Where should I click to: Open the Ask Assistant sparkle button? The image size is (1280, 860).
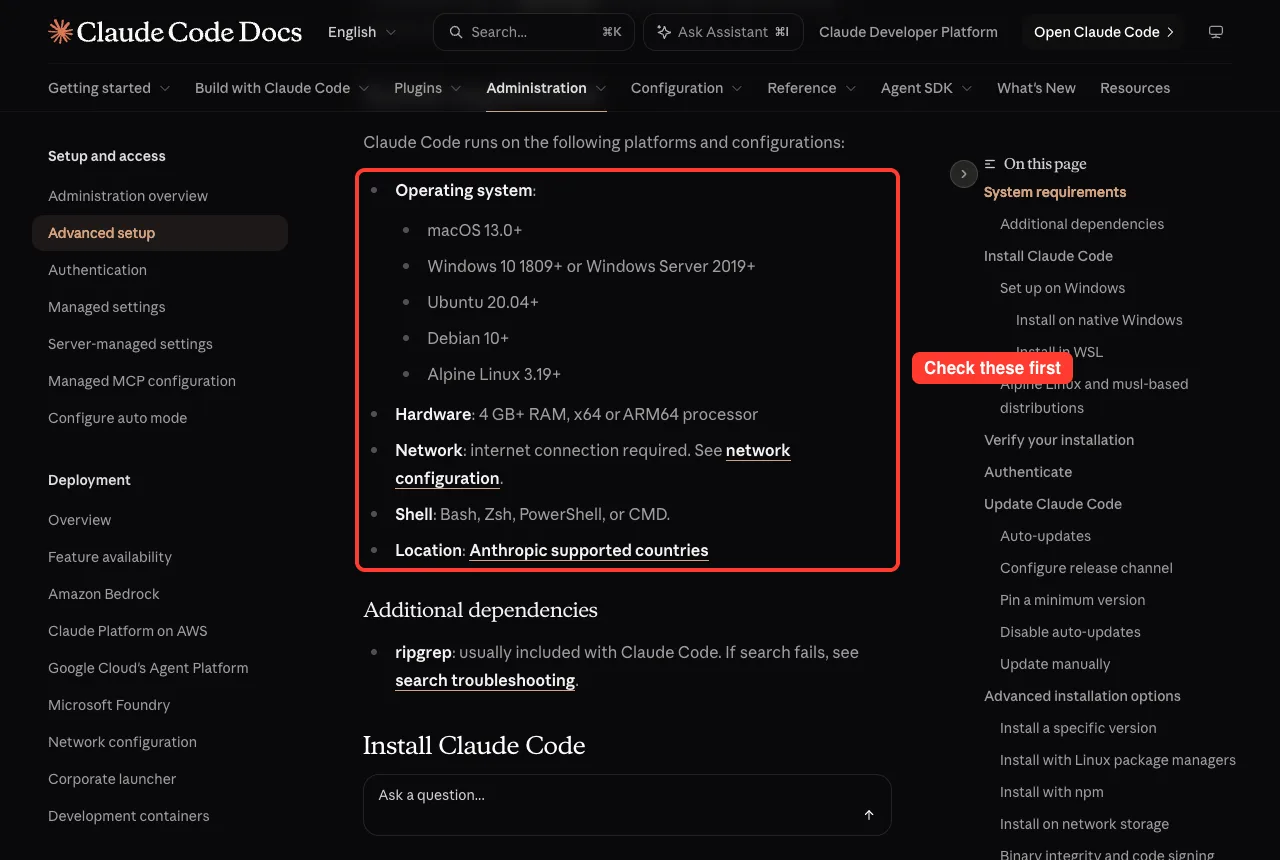click(x=723, y=32)
